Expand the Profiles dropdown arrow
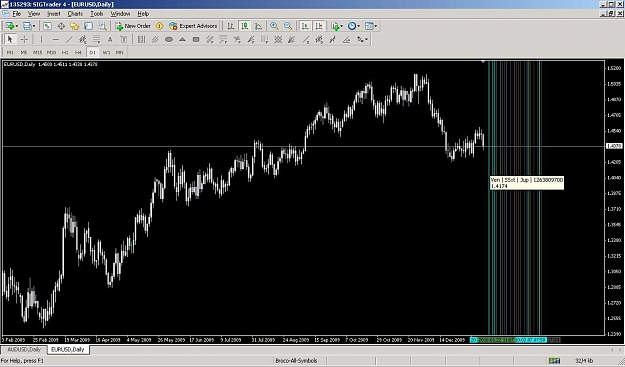The height and width of the screenshot is (367, 625). [34, 26]
